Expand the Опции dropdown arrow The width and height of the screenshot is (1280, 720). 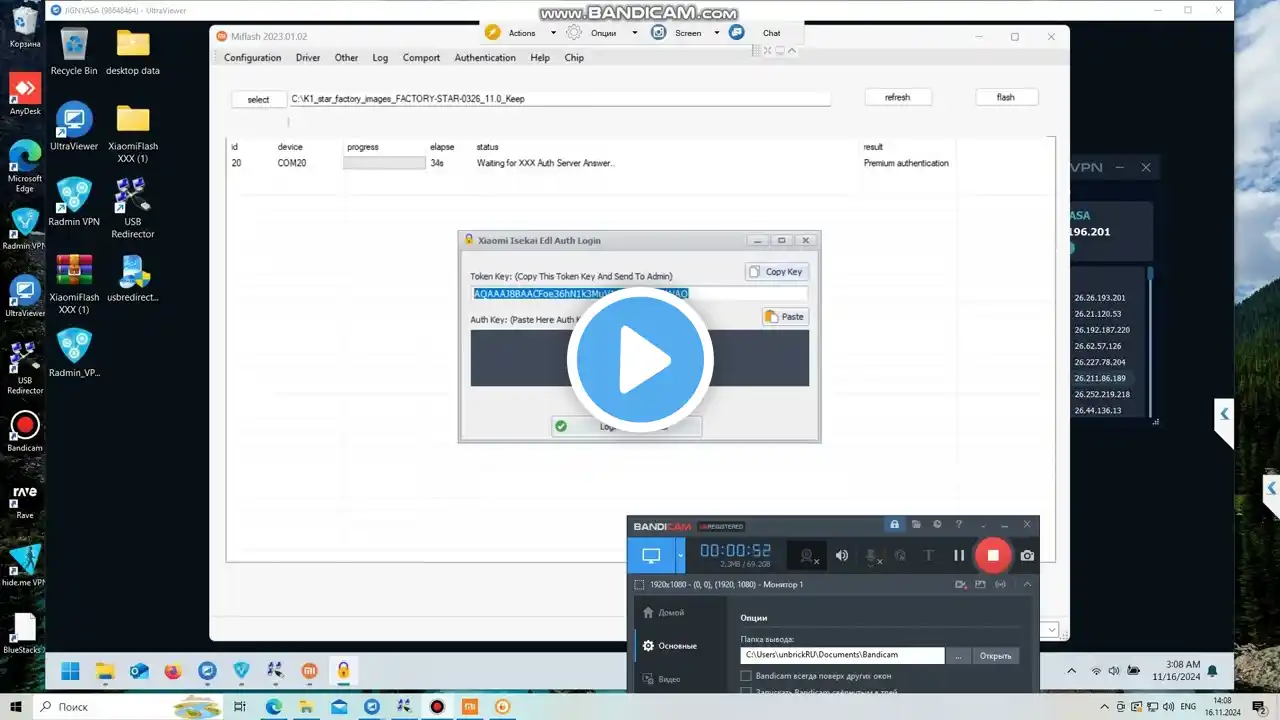(x=634, y=33)
